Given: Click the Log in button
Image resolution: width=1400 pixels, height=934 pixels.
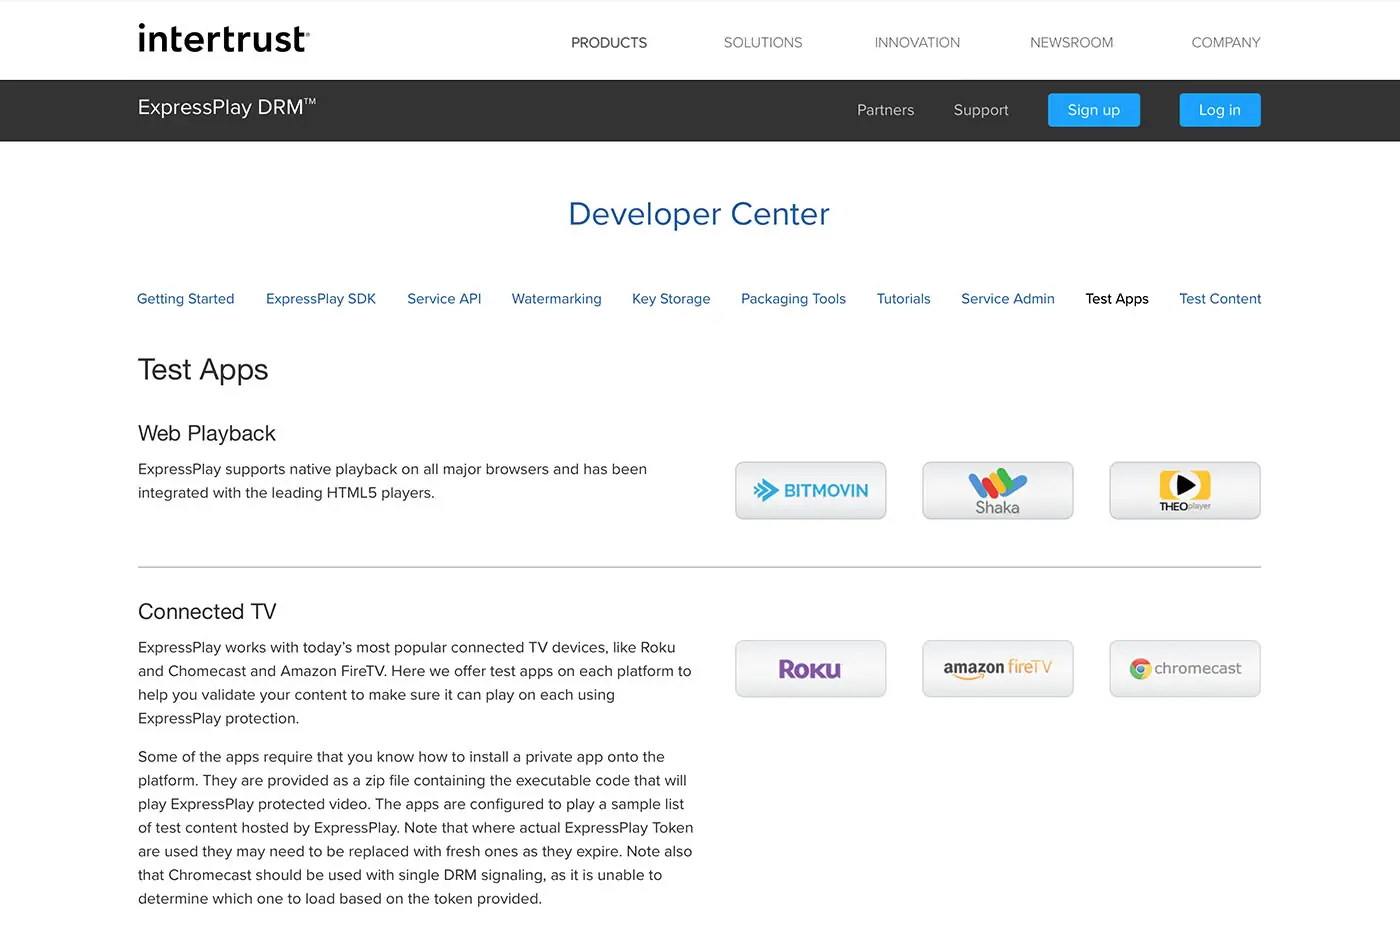Looking at the screenshot, I should [1220, 110].
